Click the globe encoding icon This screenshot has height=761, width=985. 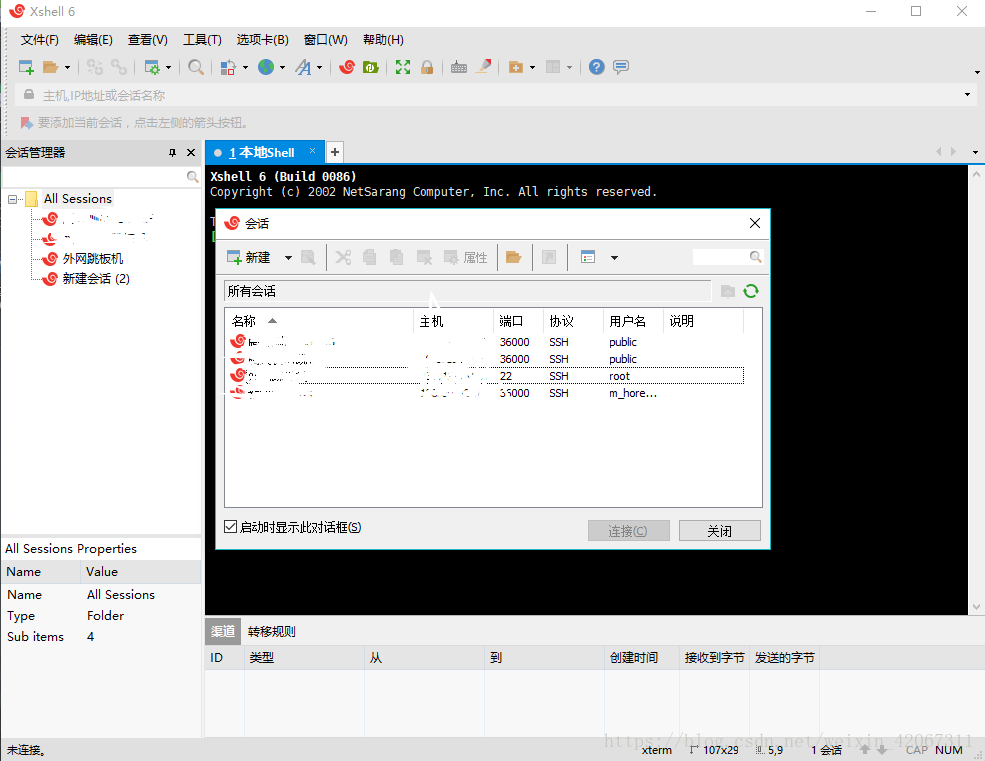coord(266,67)
